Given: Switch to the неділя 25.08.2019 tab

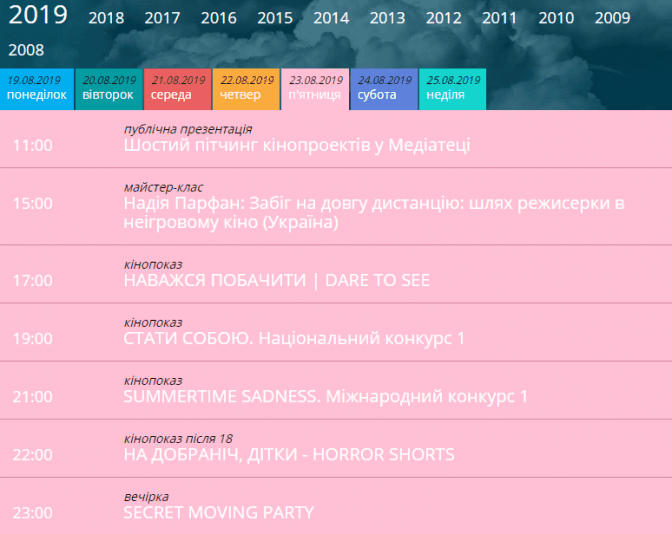Looking at the screenshot, I should coord(453,88).
